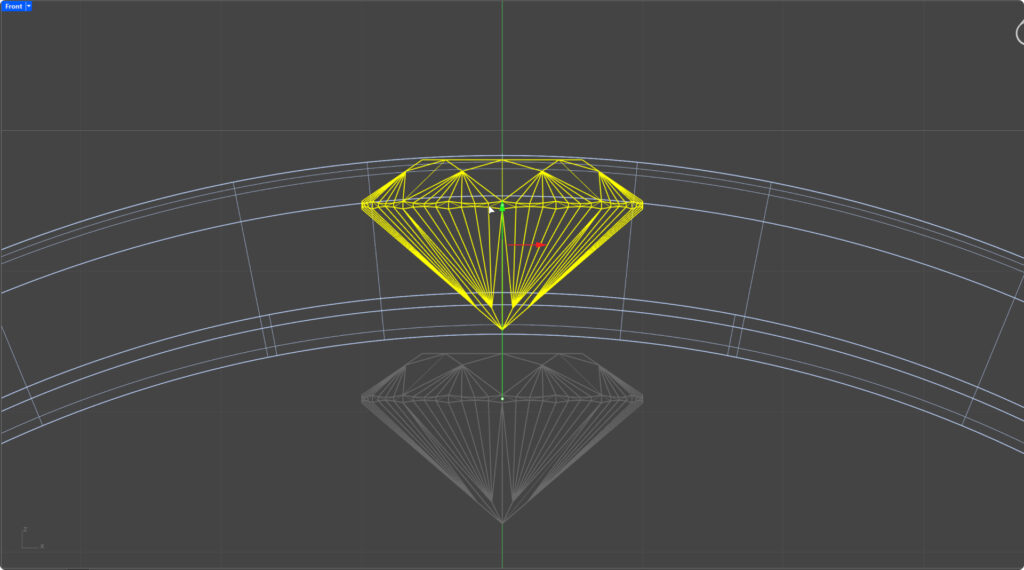Click the red gumball axis shaft
The height and width of the screenshot is (570, 1024).
point(522,244)
